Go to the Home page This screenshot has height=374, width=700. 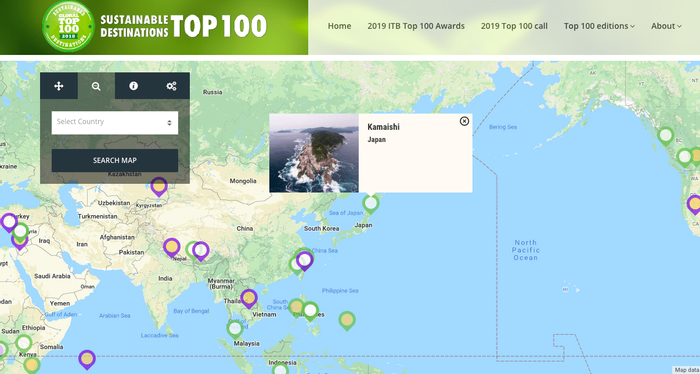[339, 26]
